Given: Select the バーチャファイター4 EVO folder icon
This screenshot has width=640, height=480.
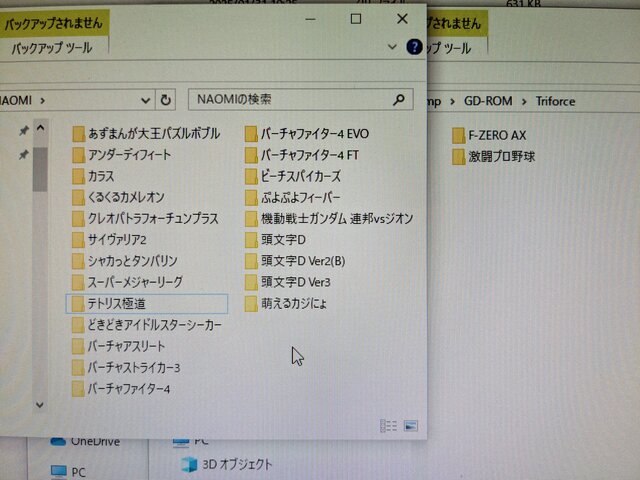Looking at the screenshot, I should coord(251,134).
